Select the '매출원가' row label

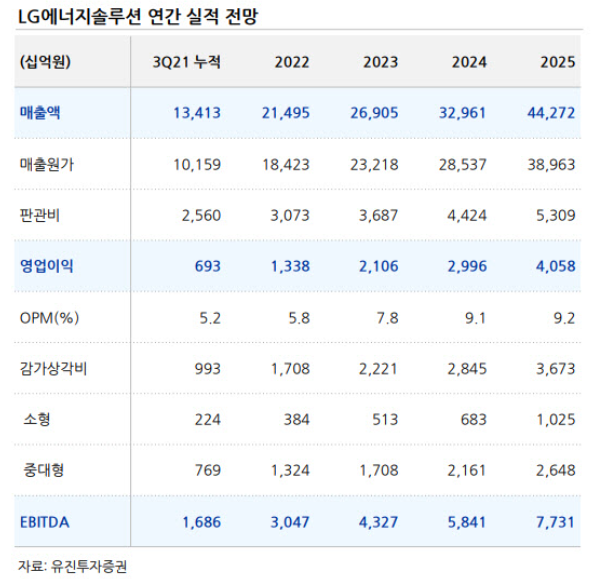point(46,164)
